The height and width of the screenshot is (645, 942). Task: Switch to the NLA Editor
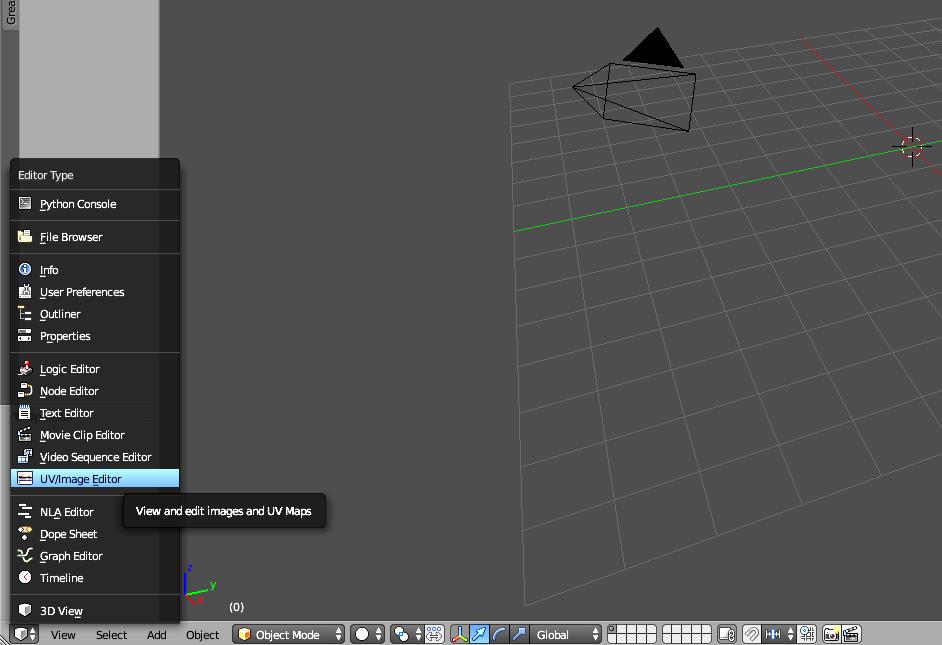click(95, 512)
